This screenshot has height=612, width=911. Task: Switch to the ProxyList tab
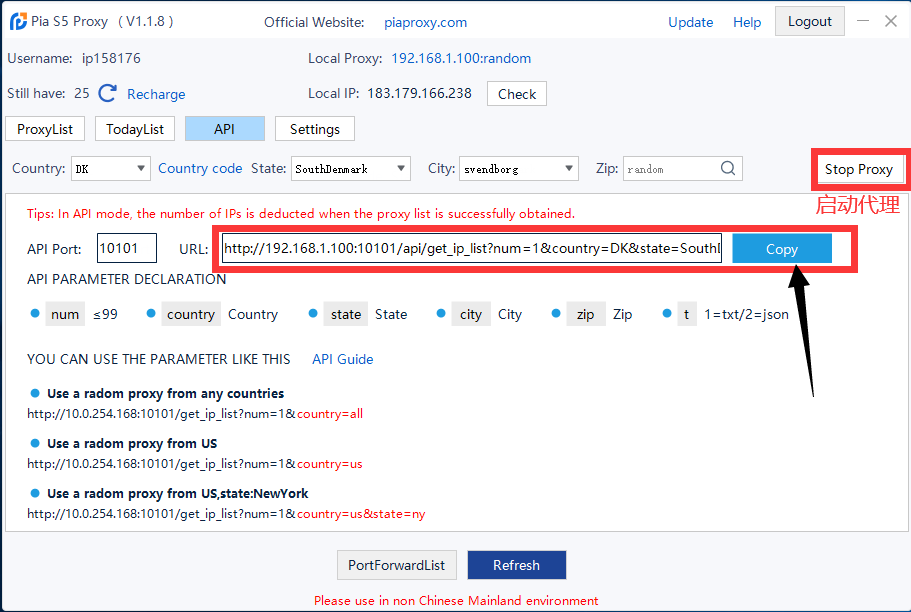click(45, 129)
